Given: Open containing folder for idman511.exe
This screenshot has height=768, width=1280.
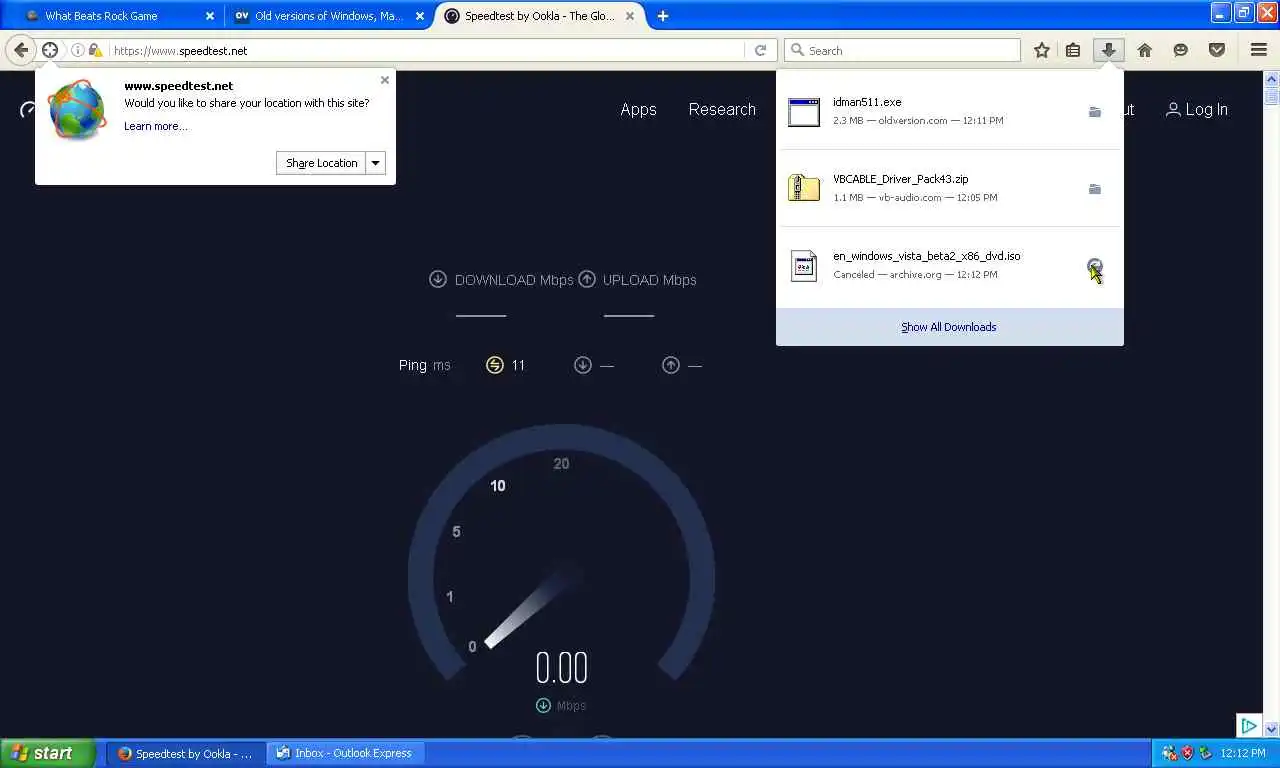Looking at the screenshot, I should click(1095, 112).
